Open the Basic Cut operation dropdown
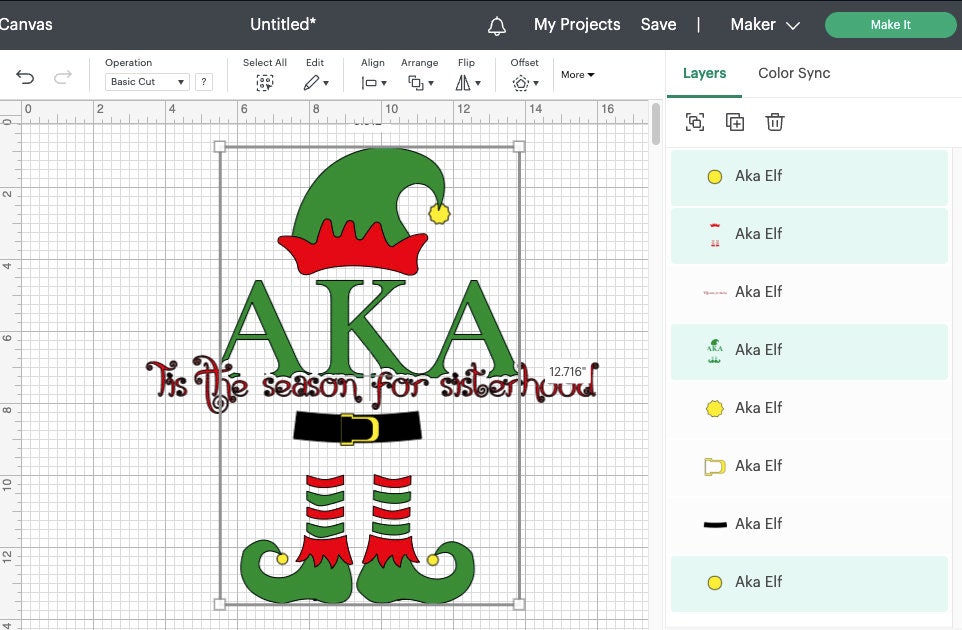This screenshot has width=962, height=630. pyautogui.click(x=146, y=81)
